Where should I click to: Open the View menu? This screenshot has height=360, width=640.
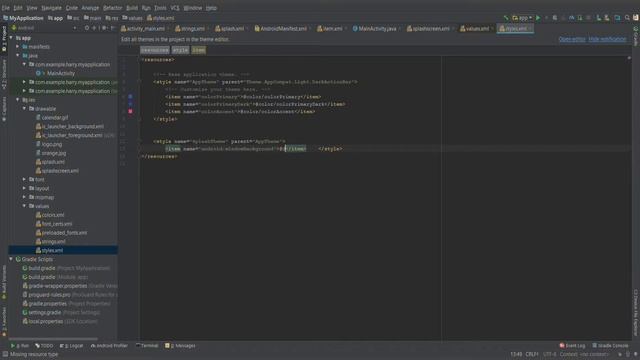tap(32, 8)
